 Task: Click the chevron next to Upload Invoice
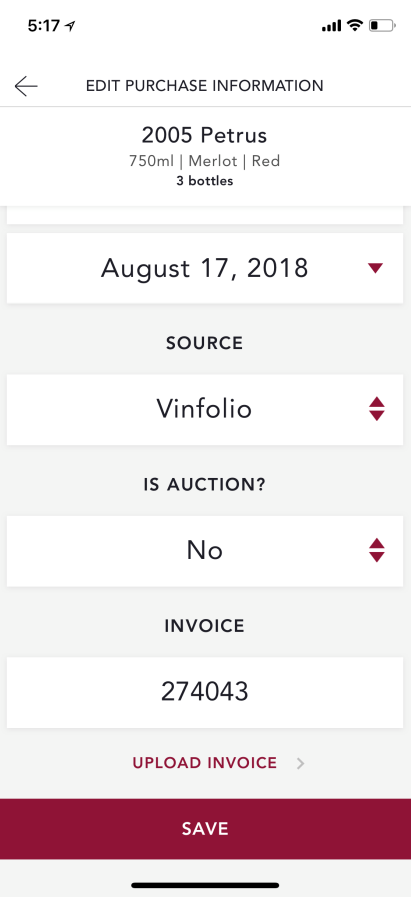pos(301,763)
